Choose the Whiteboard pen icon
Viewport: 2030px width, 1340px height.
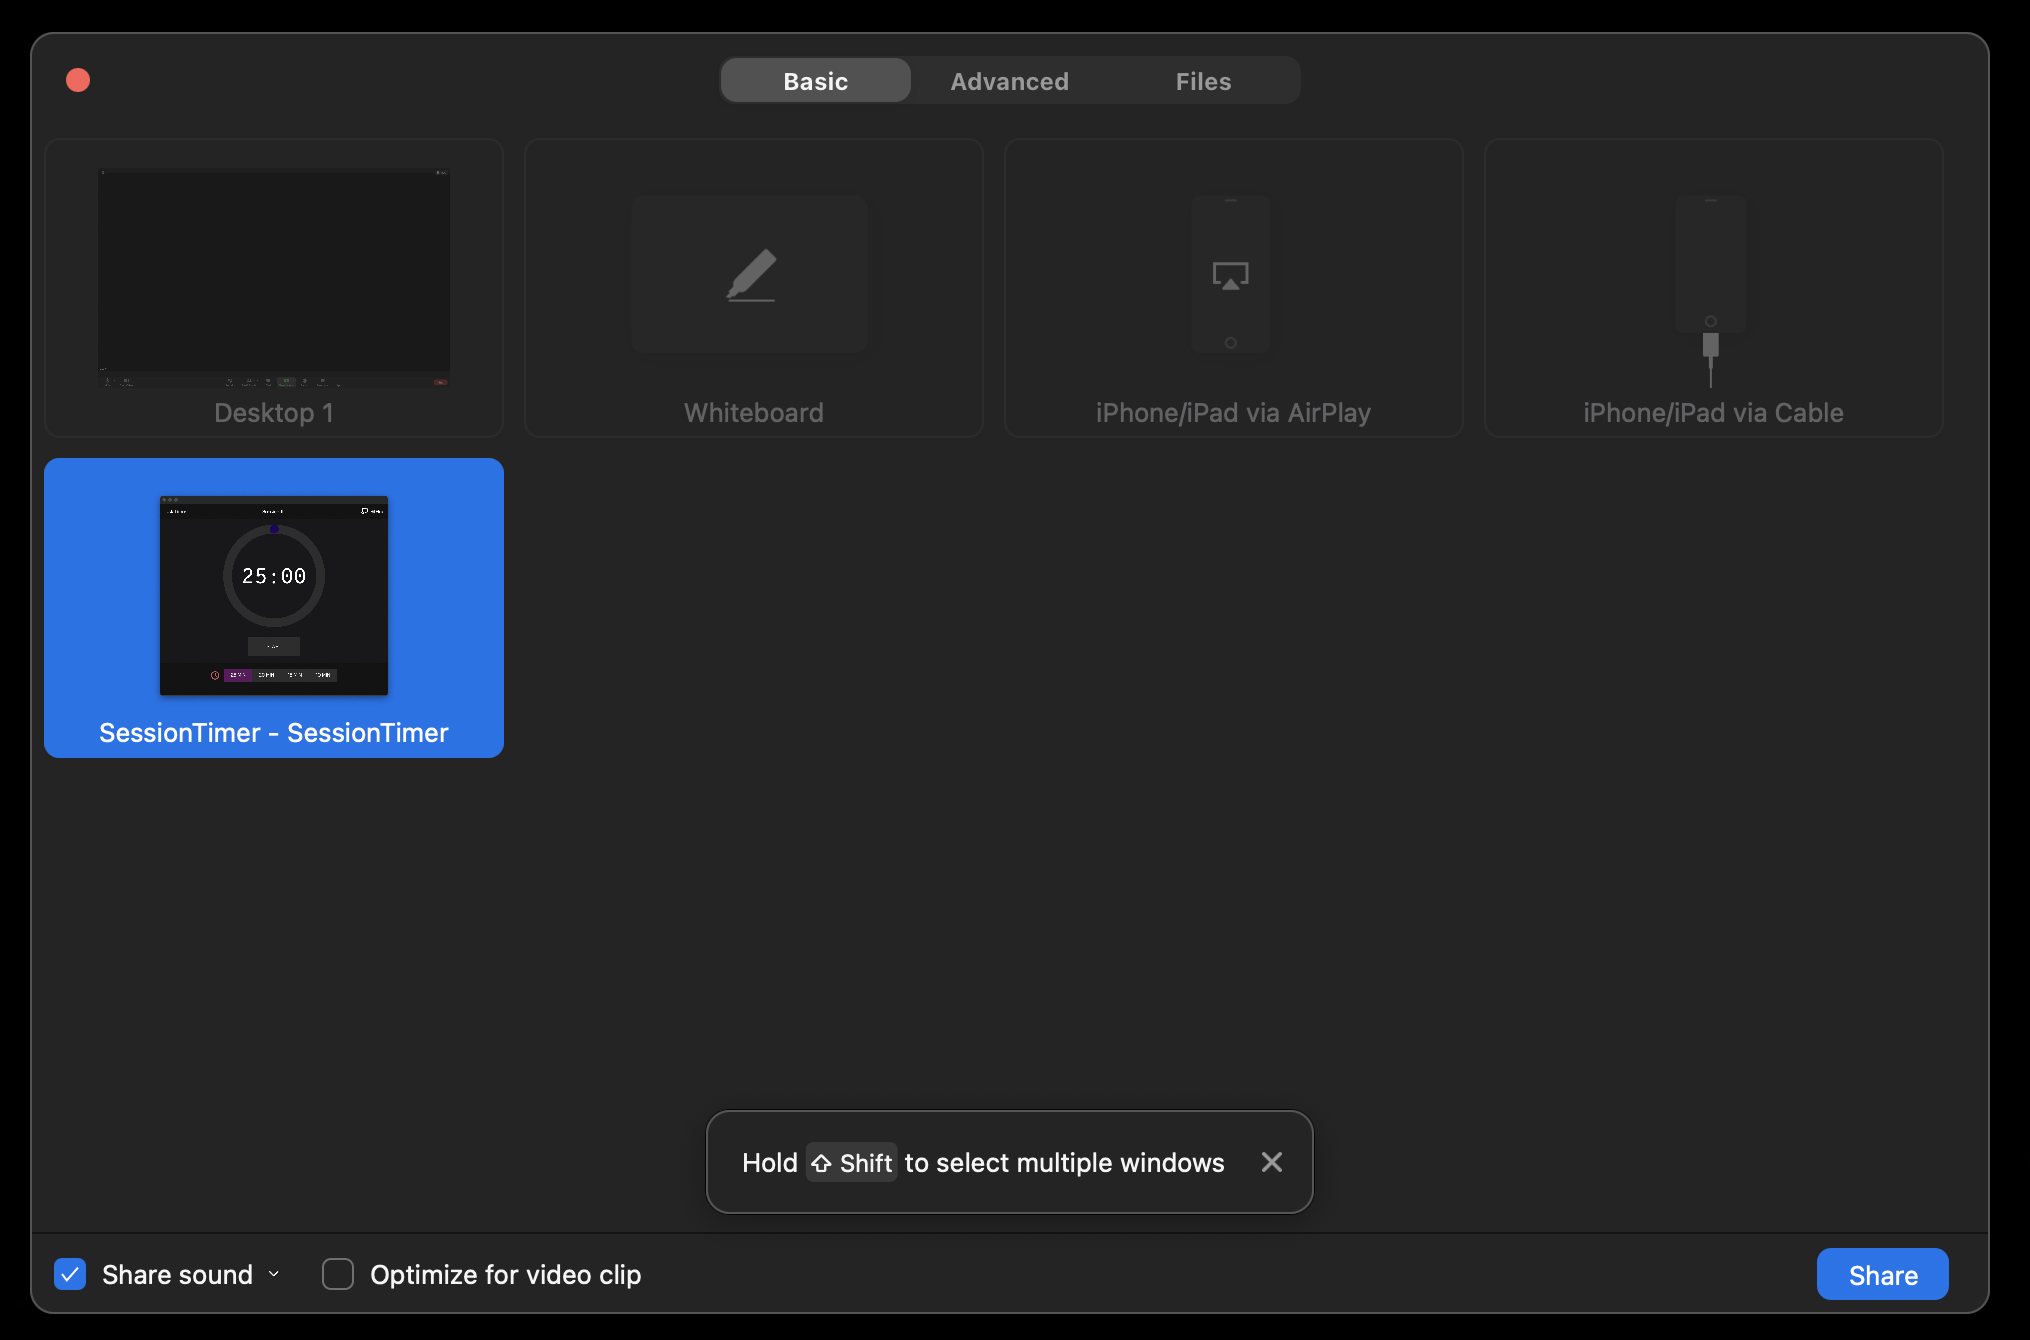pyautogui.click(x=751, y=275)
